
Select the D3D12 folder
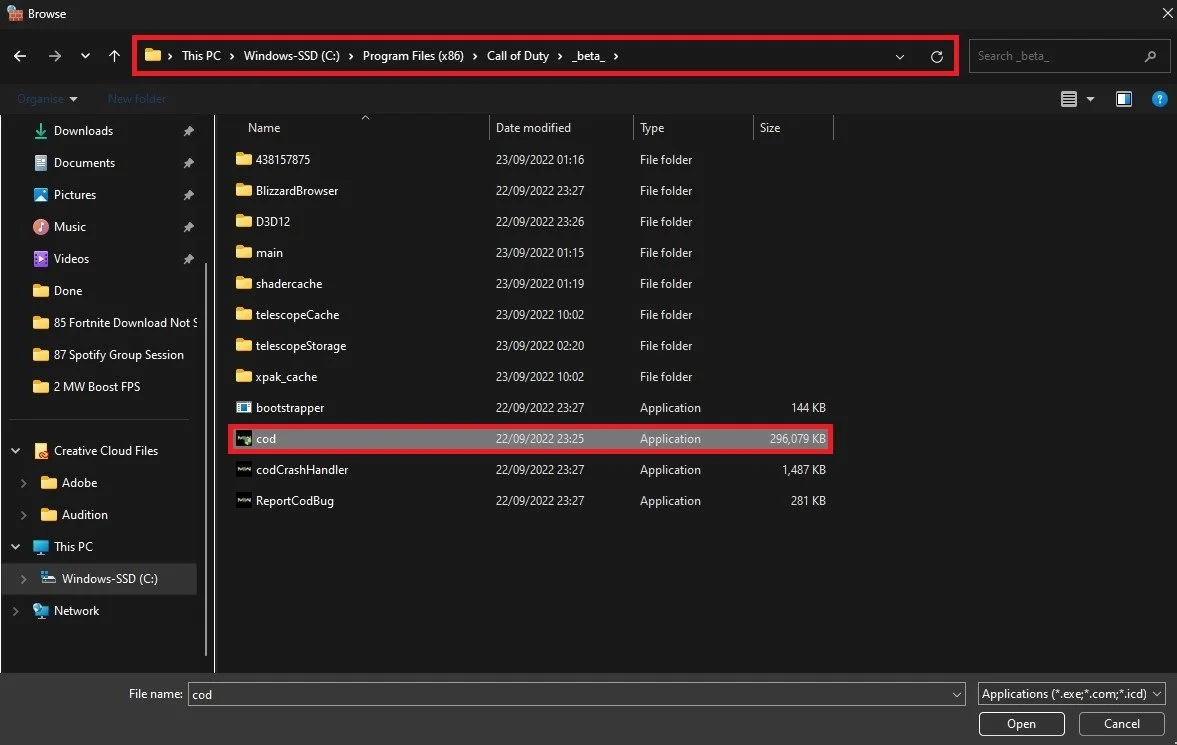(x=272, y=222)
